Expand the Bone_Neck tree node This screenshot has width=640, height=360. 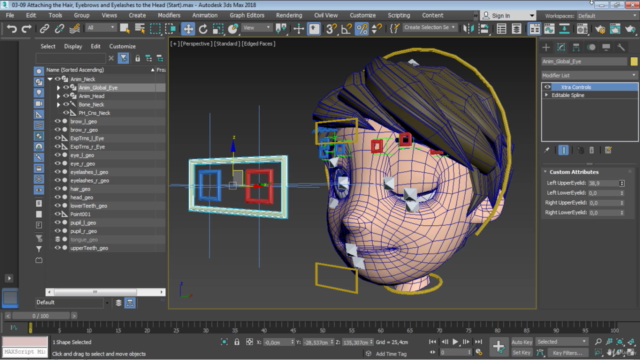tap(58, 104)
